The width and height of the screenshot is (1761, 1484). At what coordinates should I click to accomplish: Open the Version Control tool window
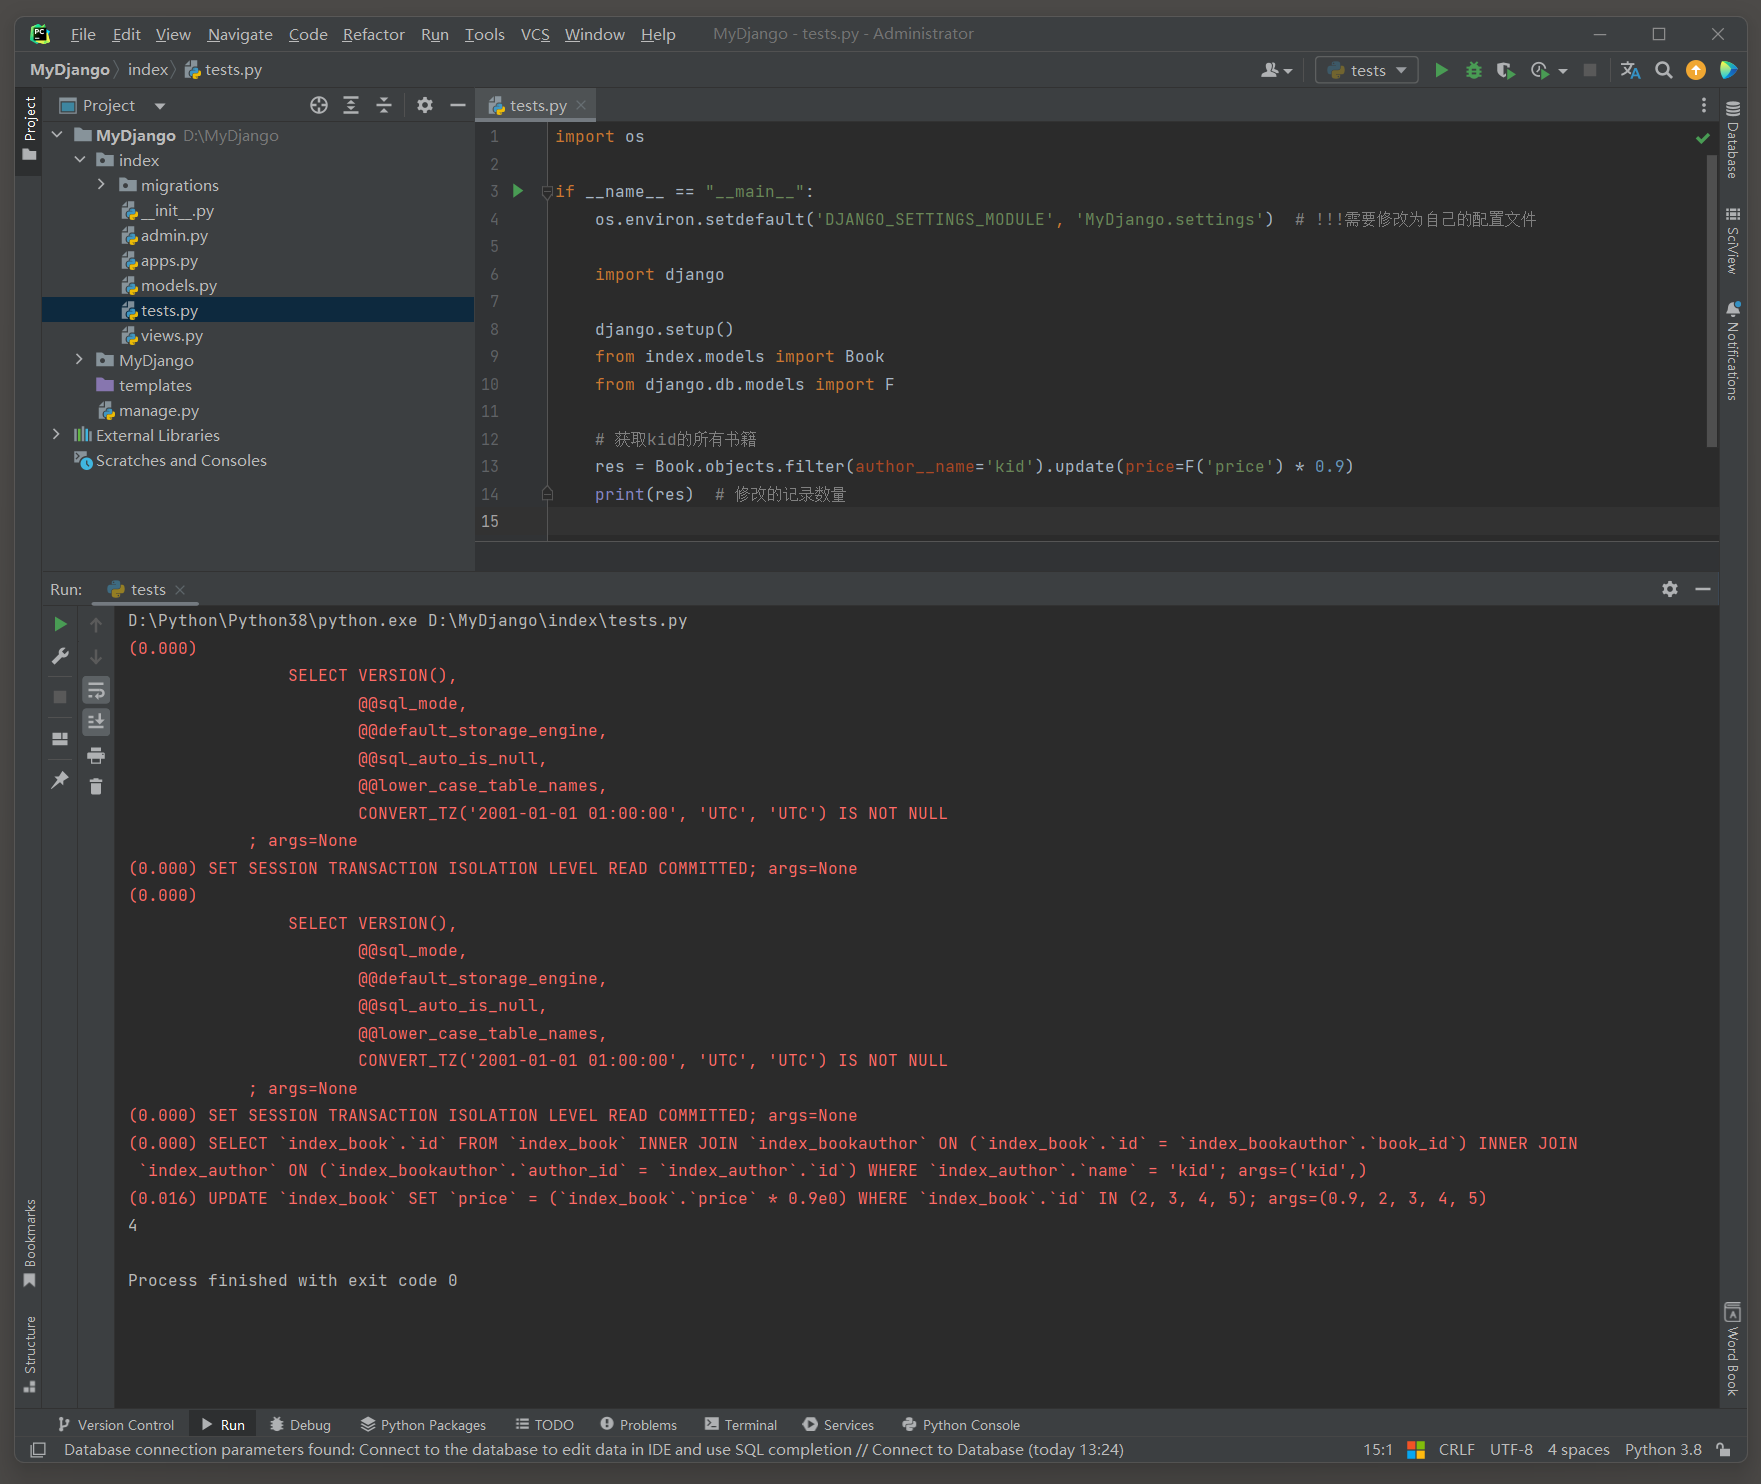point(116,1425)
